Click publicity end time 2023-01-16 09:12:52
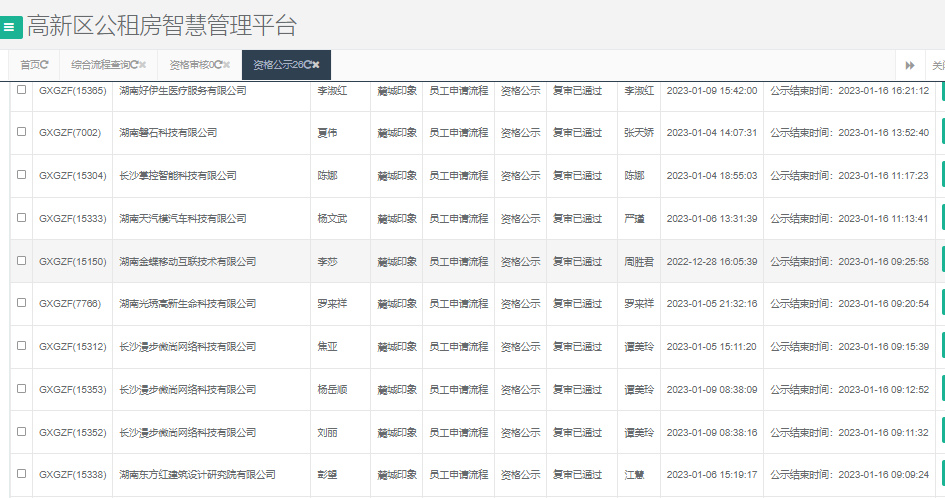This screenshot has width=945, height=498. 884,390
